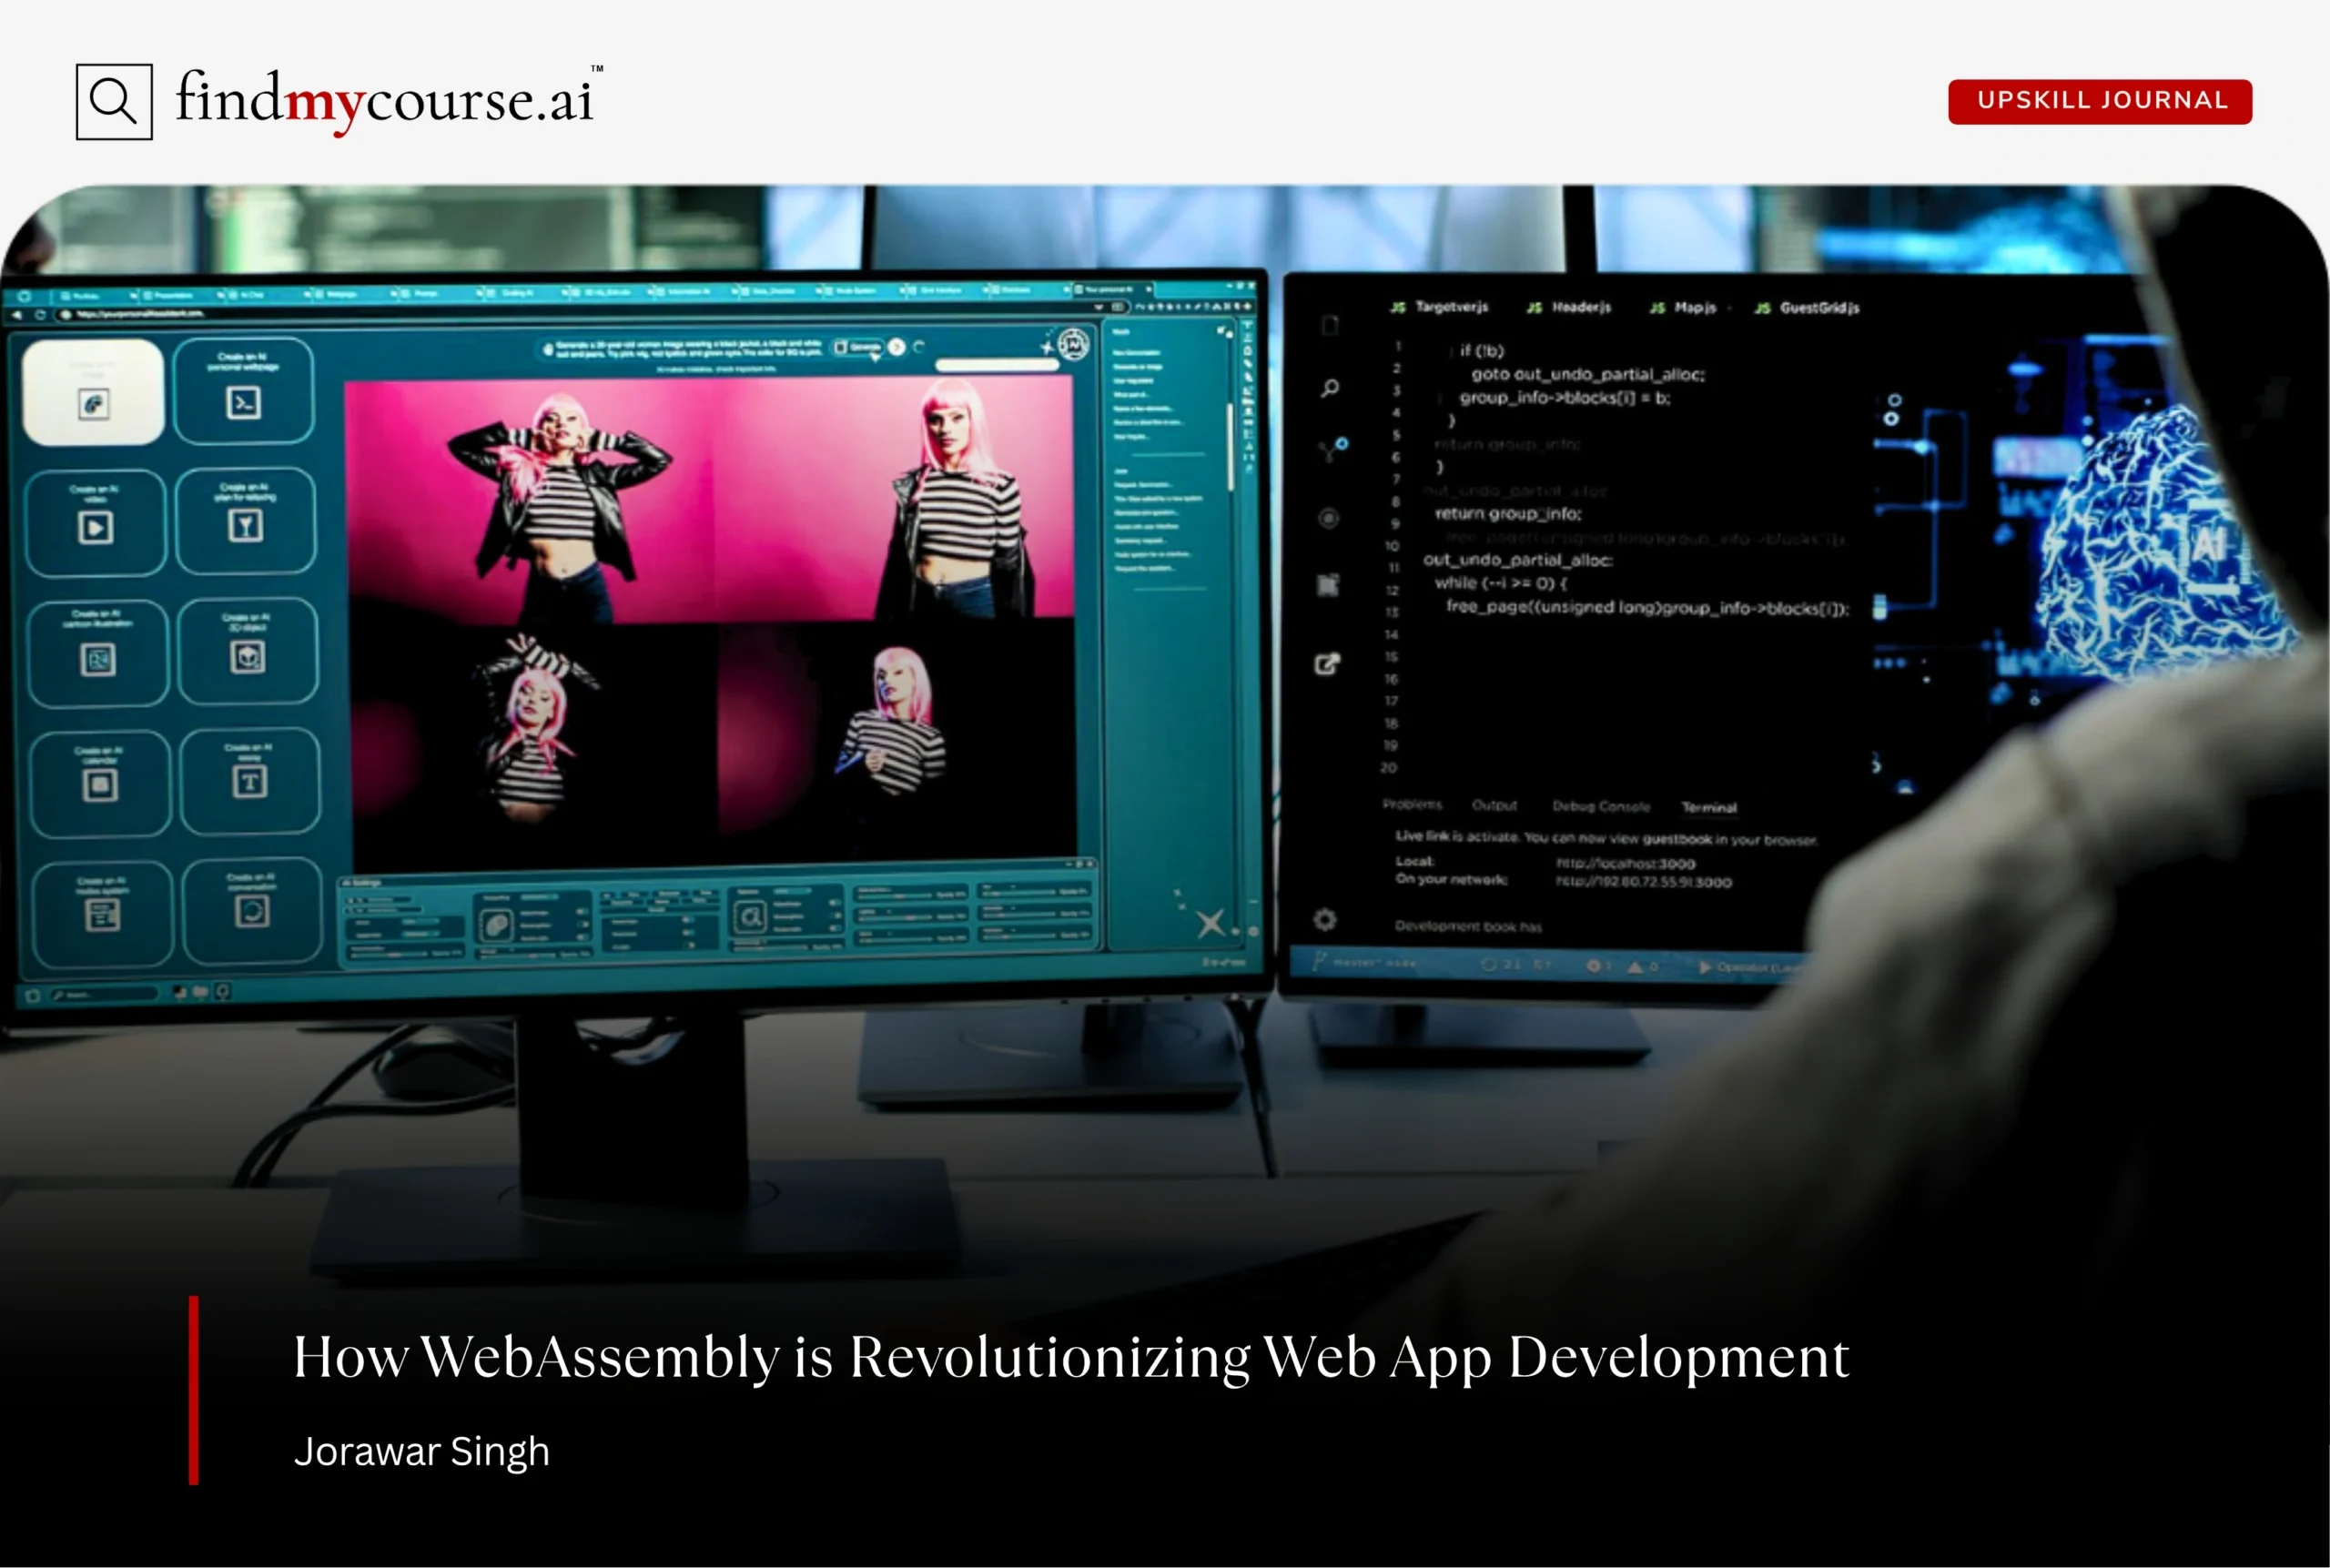Open the Extensions icon in the editor sidebar
This screenshot has height=1568, width=2330.
coord(1330,583)
